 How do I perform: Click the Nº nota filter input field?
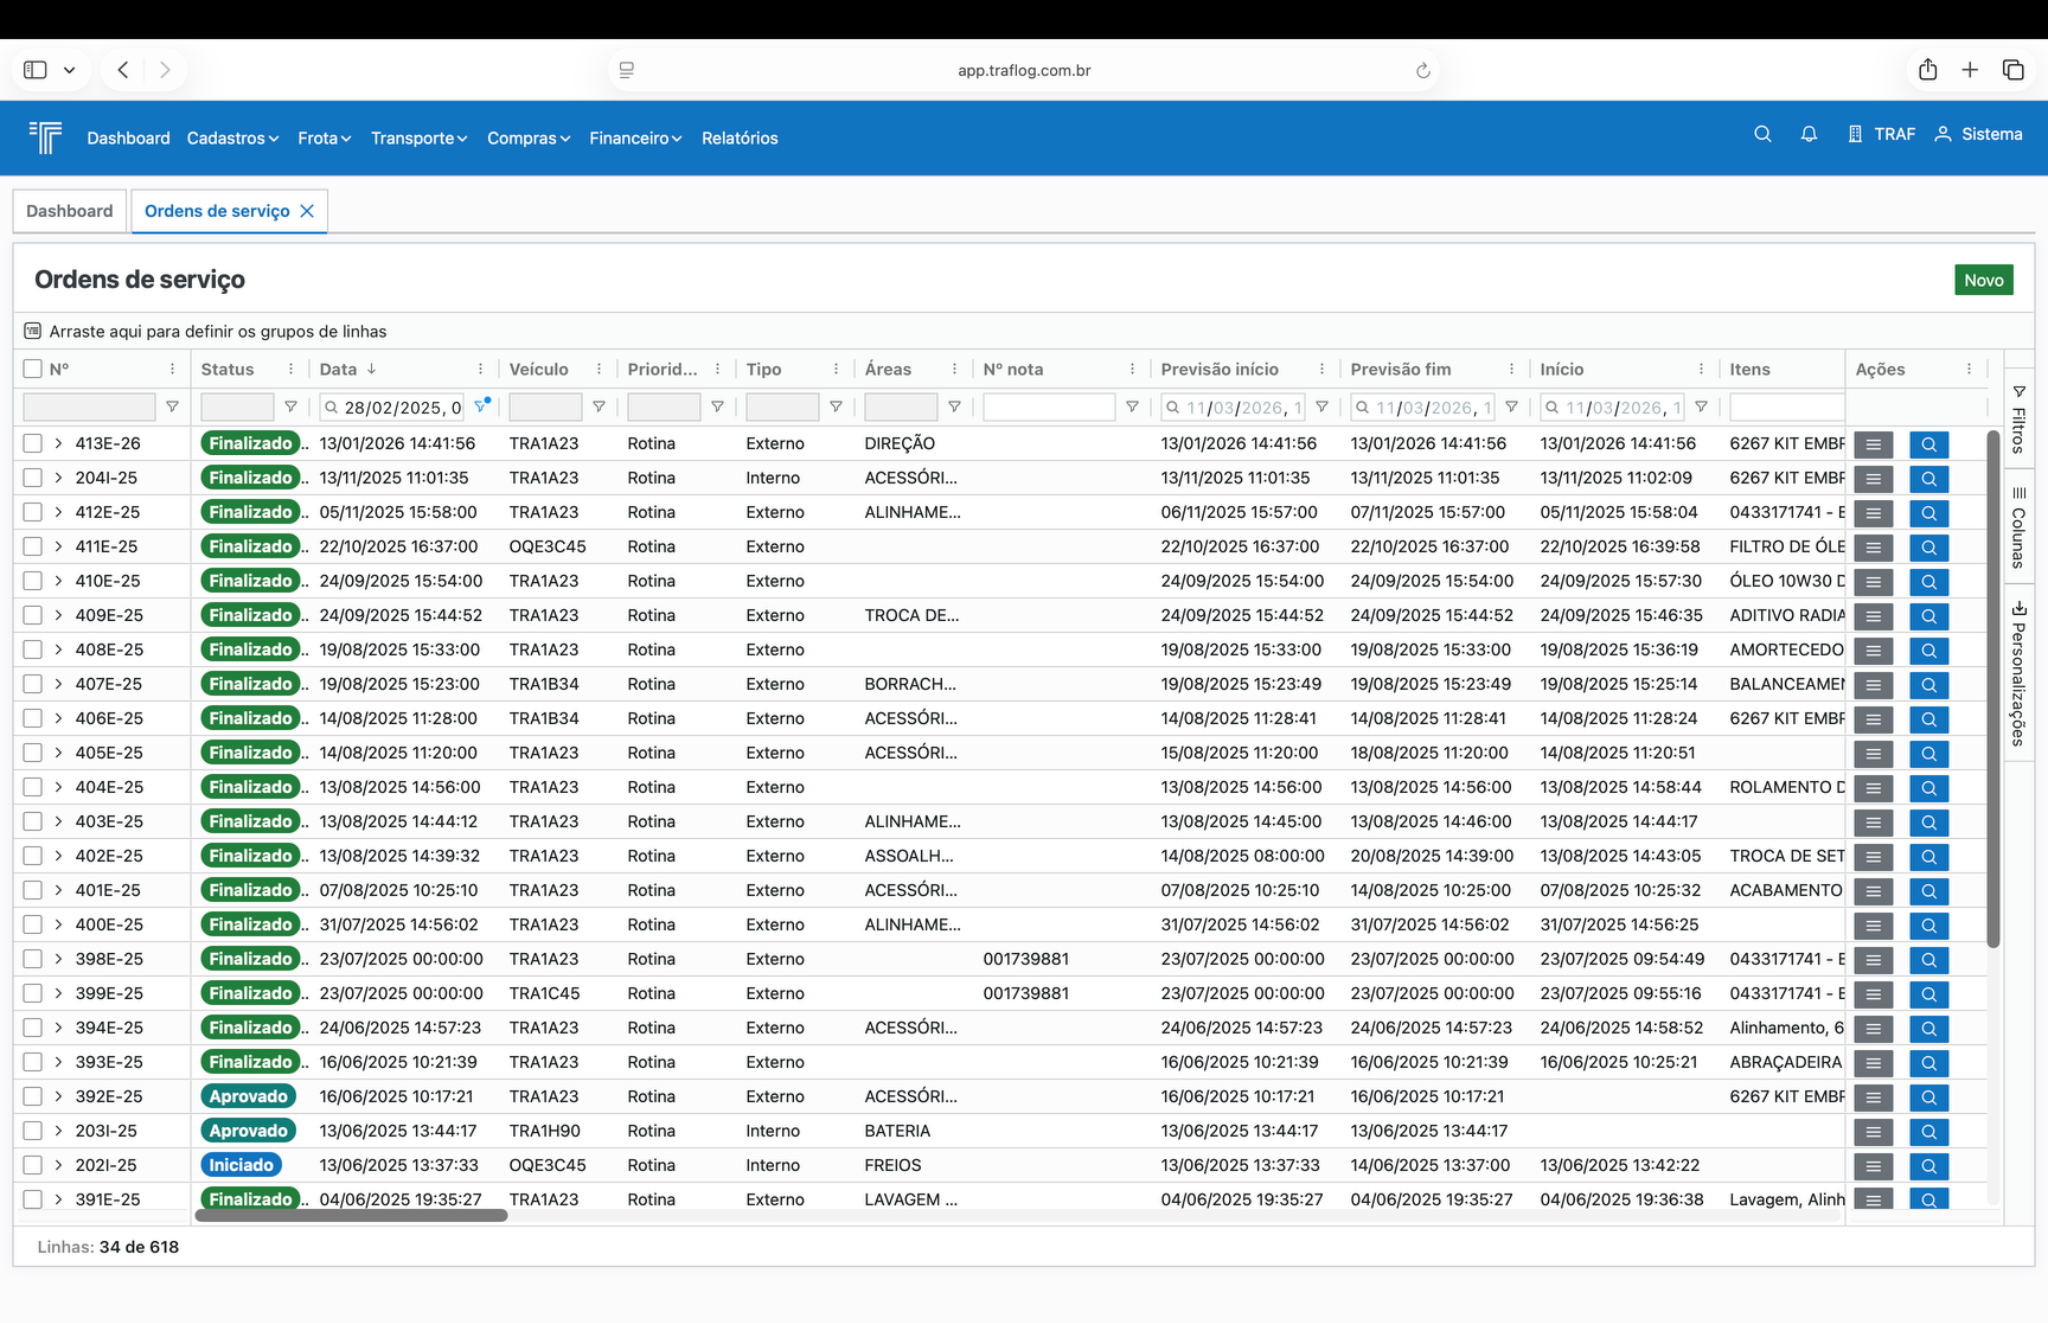pyautogui.click(x=1048, y=407)
